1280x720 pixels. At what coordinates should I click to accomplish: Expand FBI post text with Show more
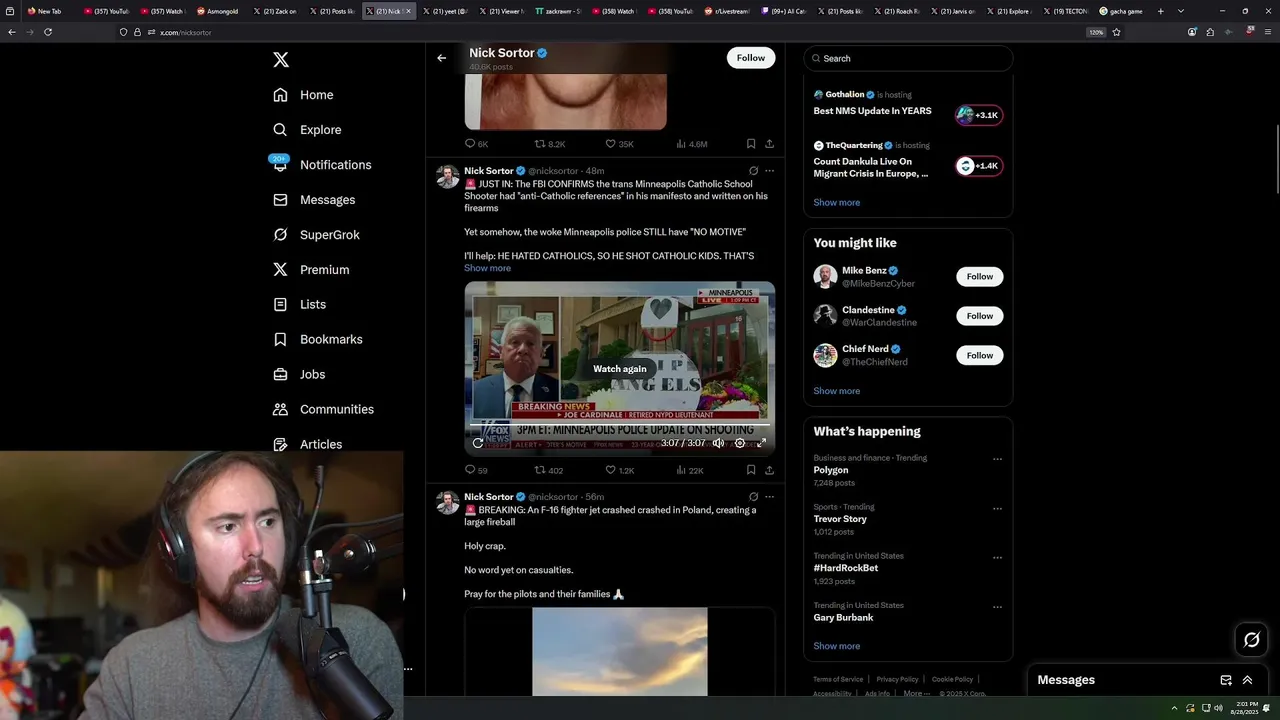point(487,268)
